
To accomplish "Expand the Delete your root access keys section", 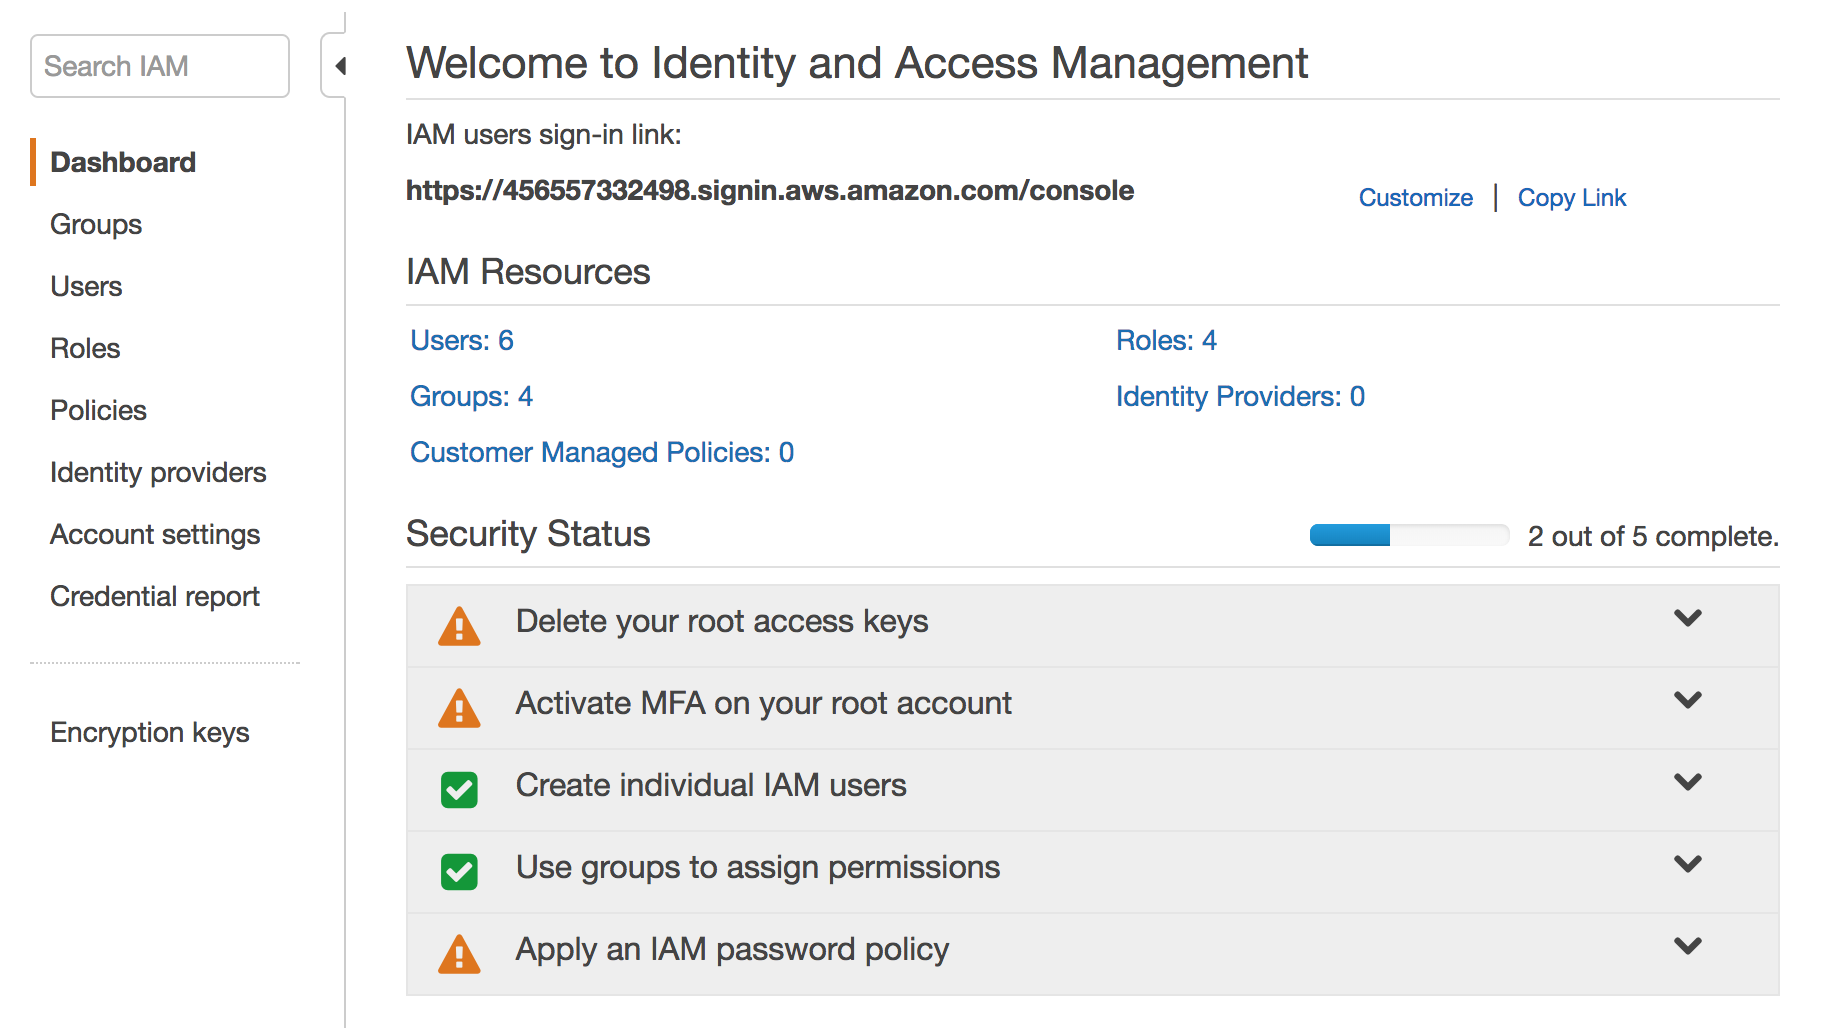I will pos(1687,619).
